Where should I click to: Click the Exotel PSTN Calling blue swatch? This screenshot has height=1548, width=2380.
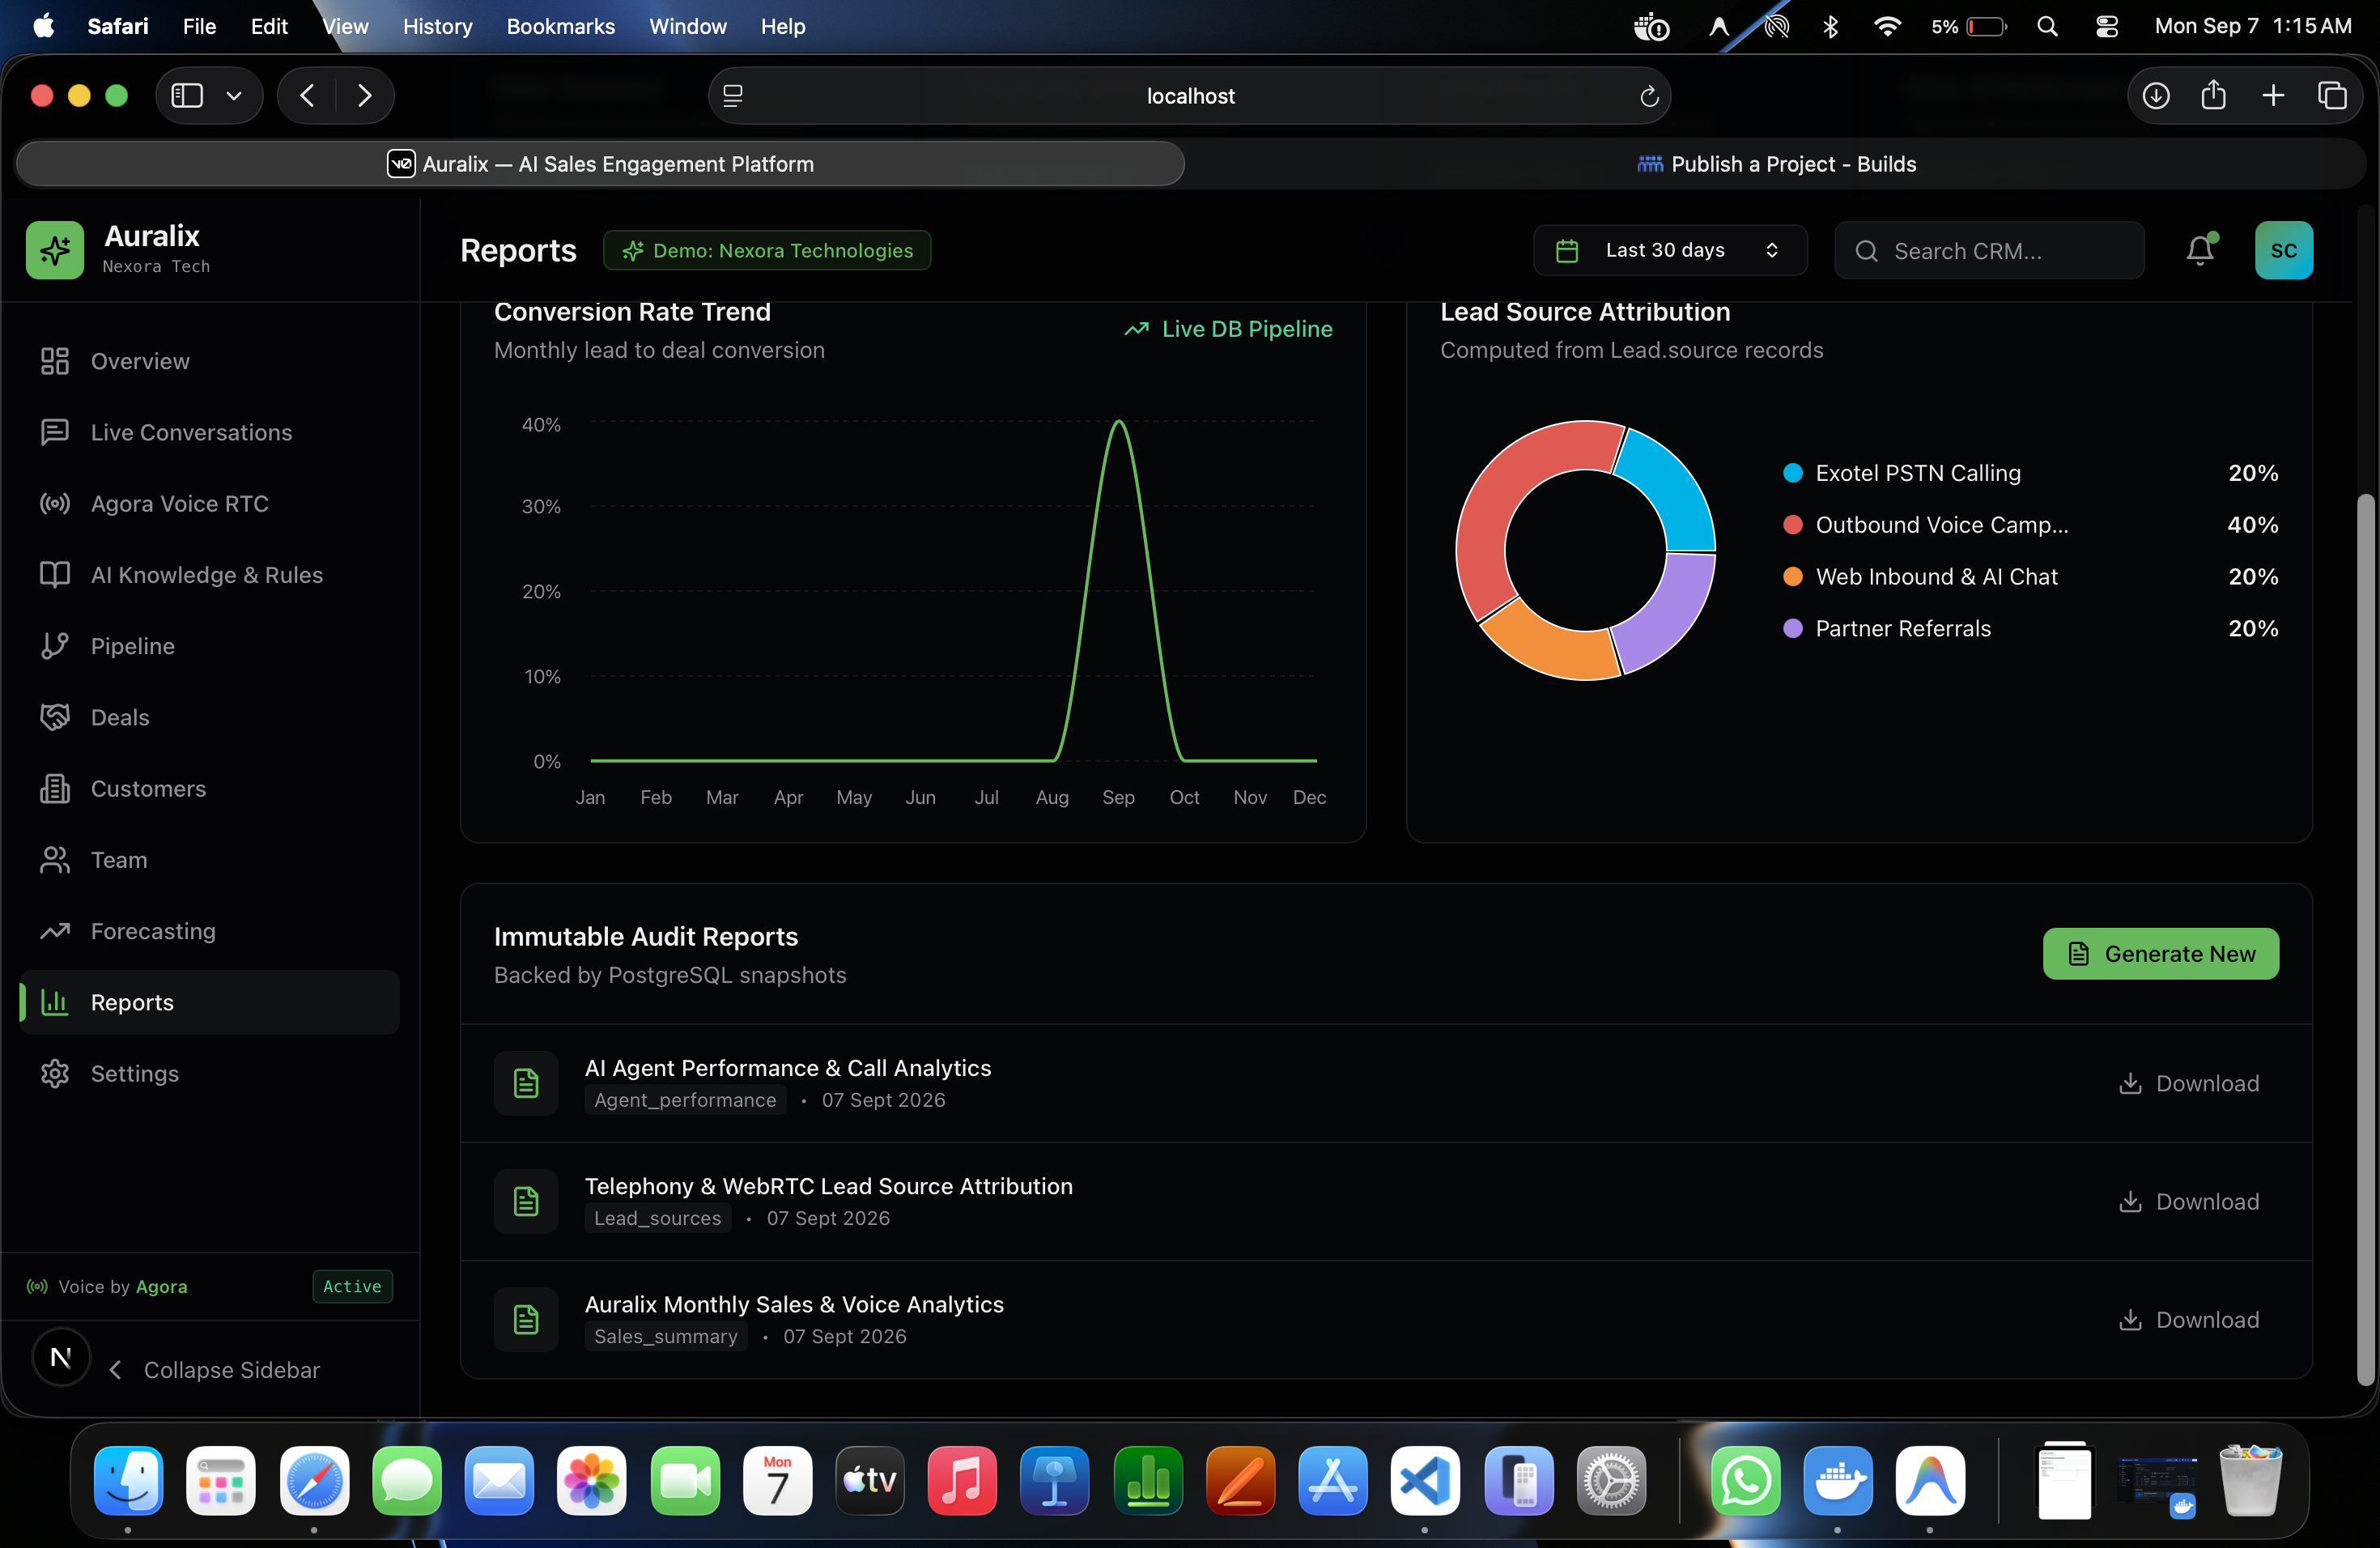point(1792,473)
